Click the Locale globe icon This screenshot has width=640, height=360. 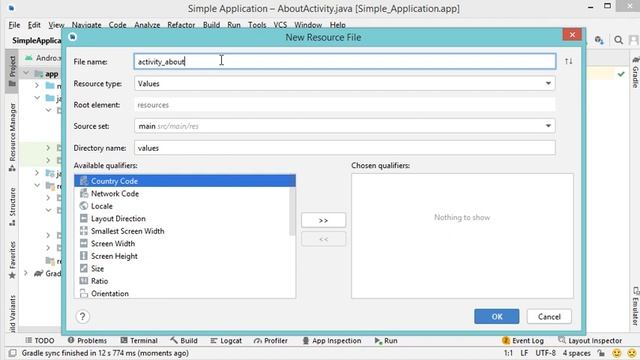[x=84, y=206]
